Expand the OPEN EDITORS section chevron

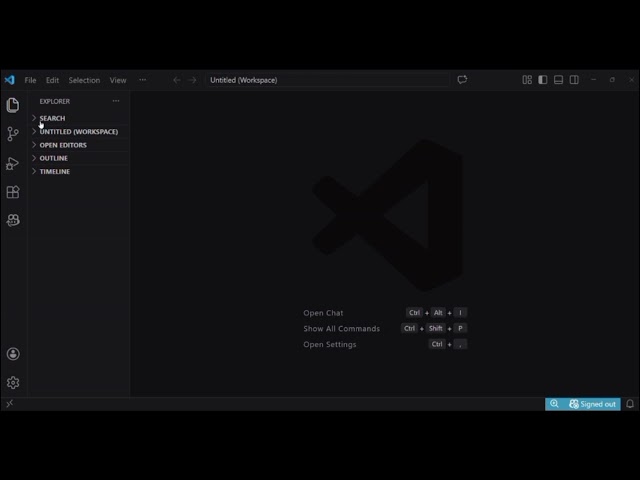point(34,145)
